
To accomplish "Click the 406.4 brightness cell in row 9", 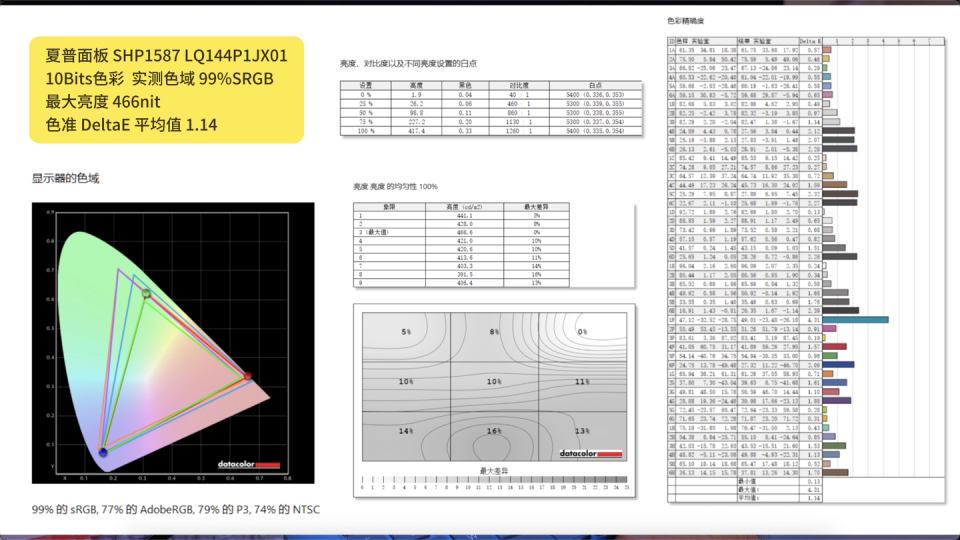I will (464, 283).
